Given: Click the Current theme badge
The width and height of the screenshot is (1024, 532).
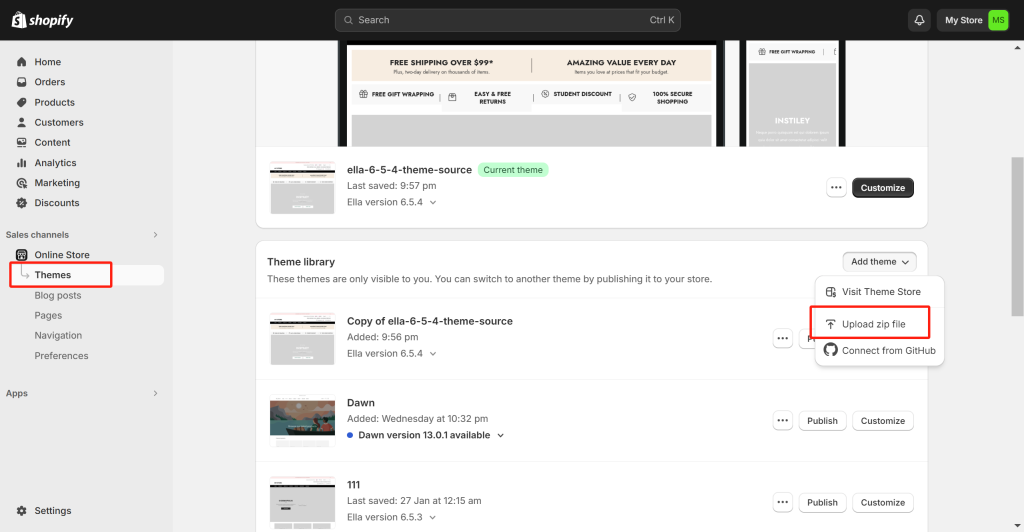Looking at the screenshot, I should click(513, 170).
